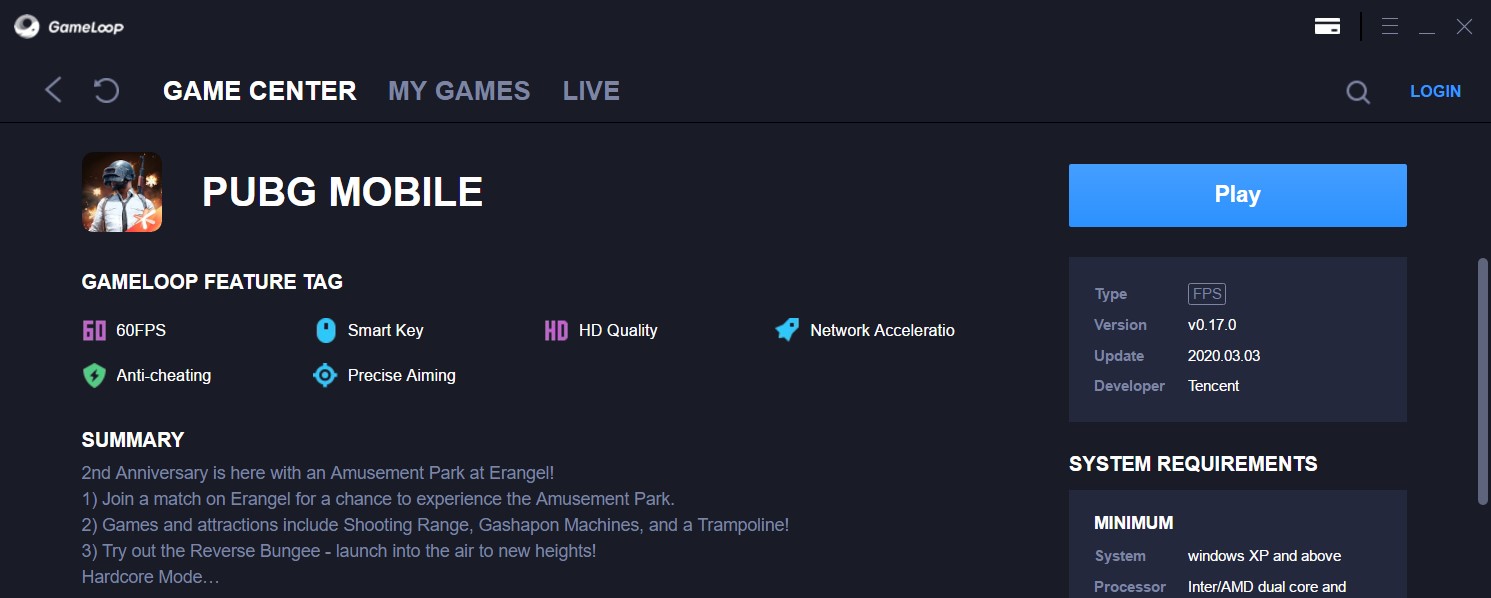Switch to the MY GAMES tab
Viewport: 1491px width, 598px height.
point(459,91)
